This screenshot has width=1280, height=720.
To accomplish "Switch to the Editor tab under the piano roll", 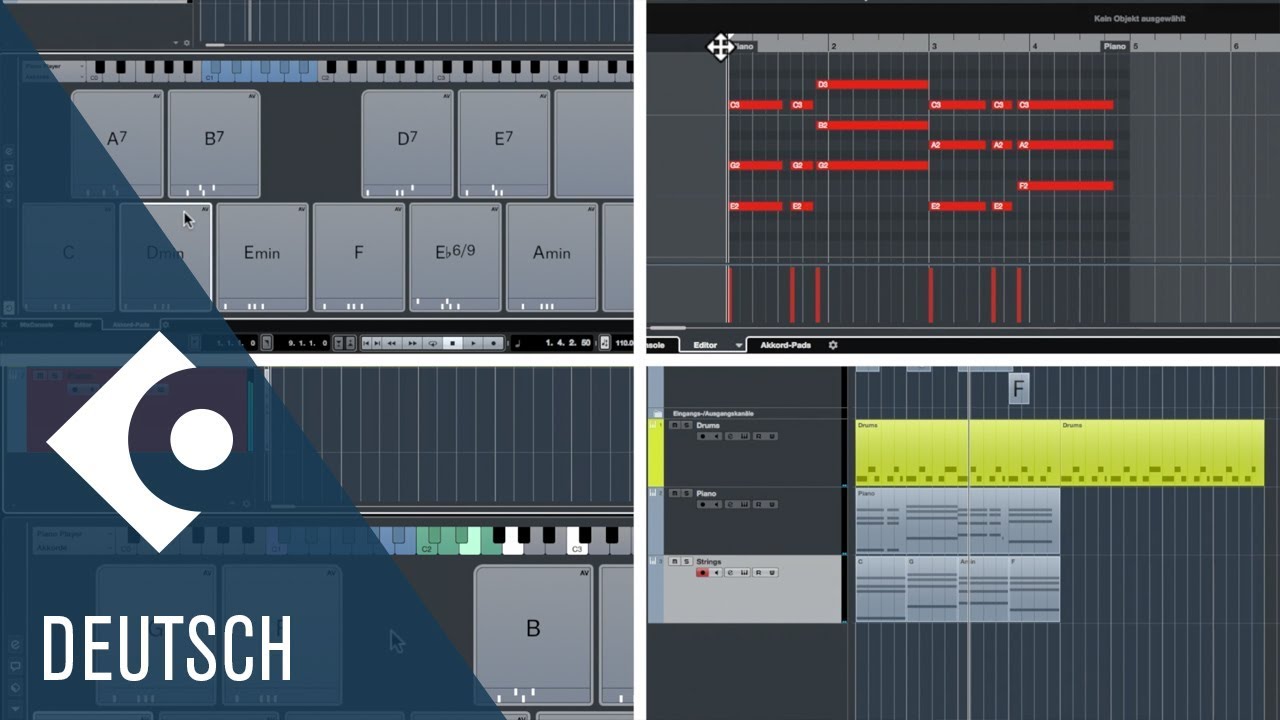I will (x=706, y=345).
